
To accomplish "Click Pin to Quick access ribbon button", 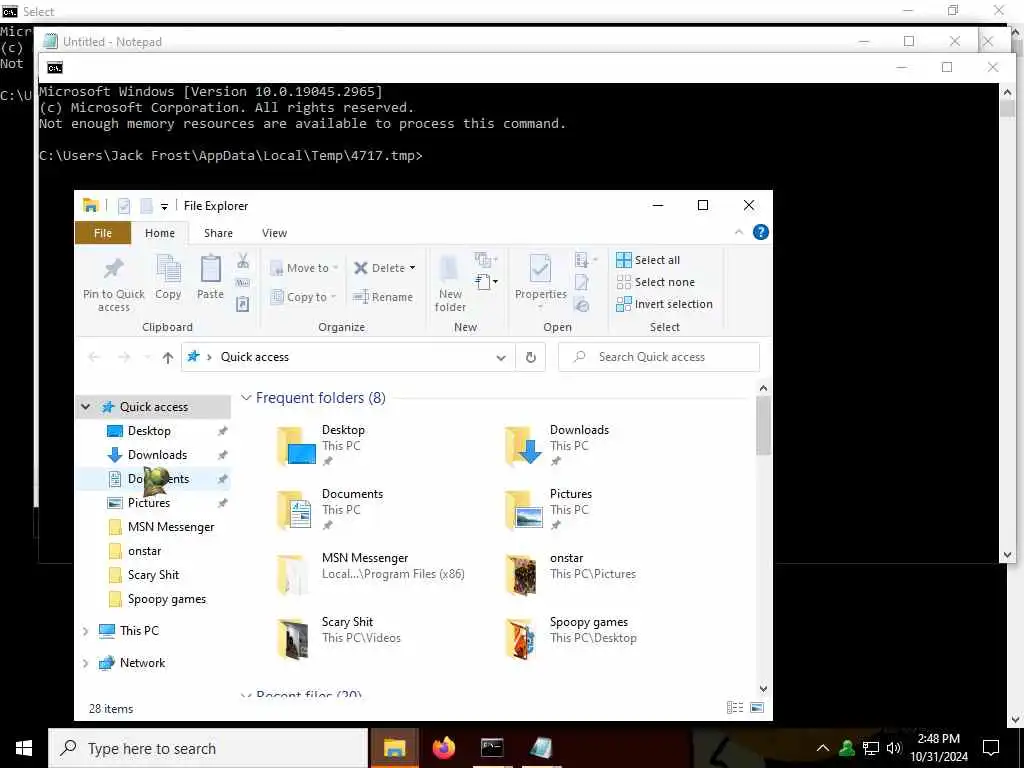I will [114, 284].
